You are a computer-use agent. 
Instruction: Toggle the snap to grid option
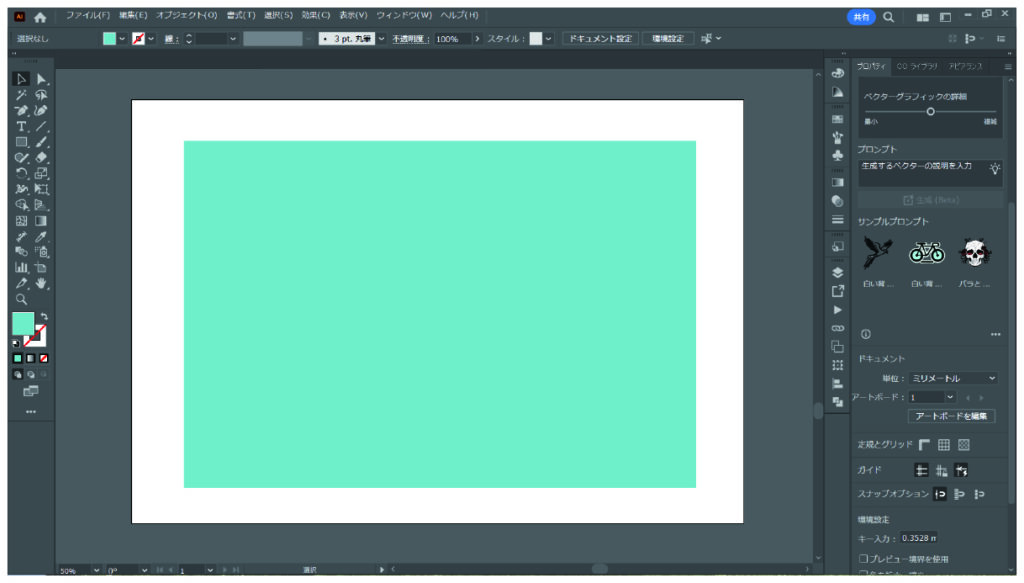pyautogui.click(x=980, y=495)
